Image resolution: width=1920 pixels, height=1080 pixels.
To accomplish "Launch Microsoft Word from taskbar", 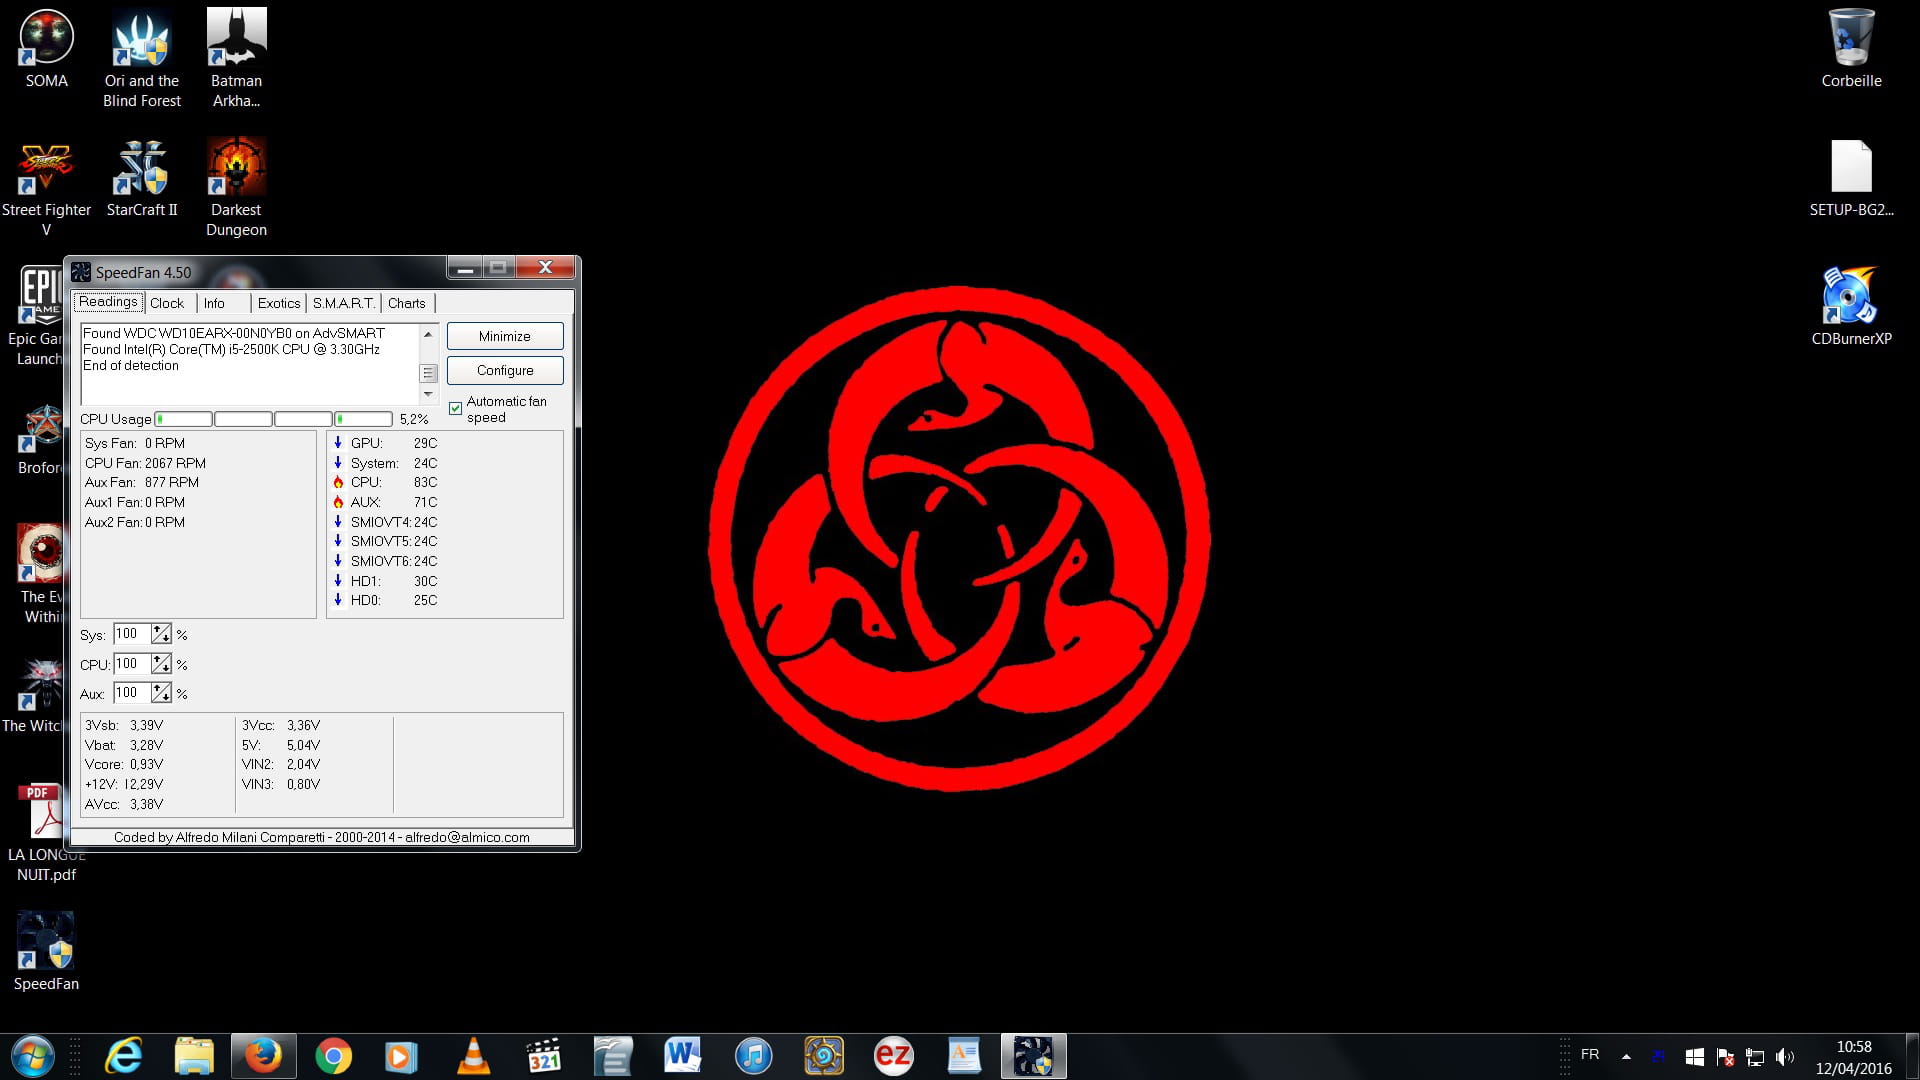I will coord(682,1056).
